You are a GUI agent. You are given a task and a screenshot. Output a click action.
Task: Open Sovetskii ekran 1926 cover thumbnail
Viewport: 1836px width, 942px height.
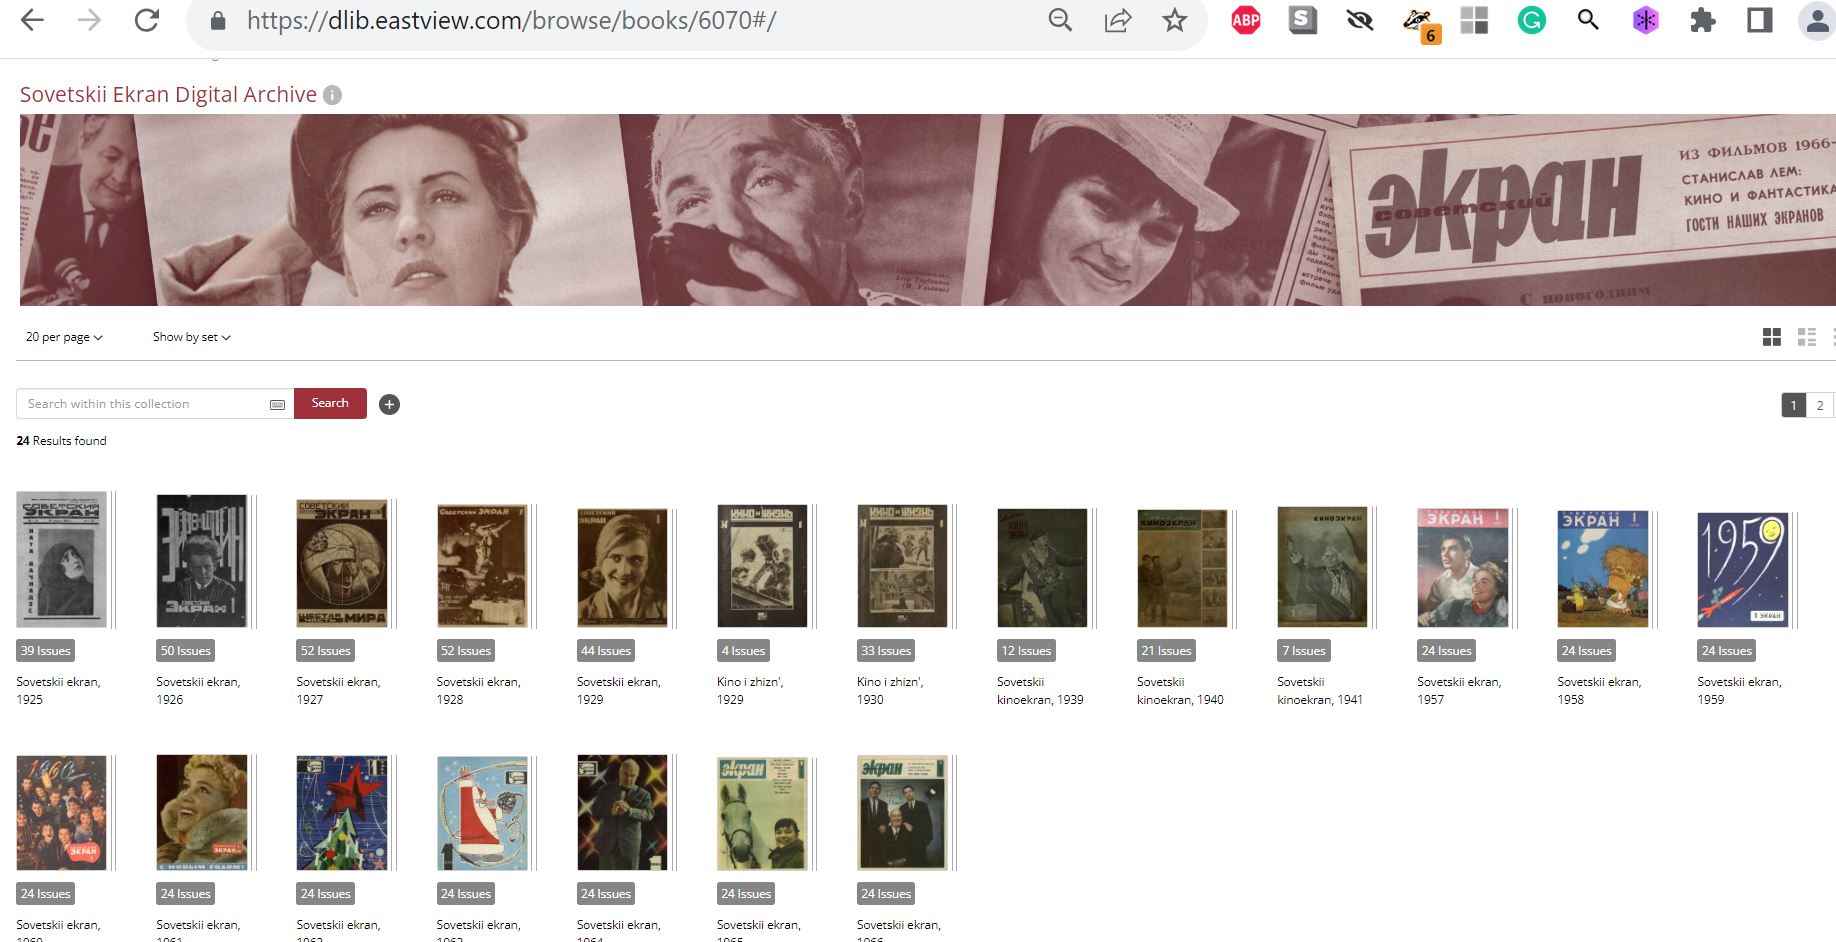point(202,560)
